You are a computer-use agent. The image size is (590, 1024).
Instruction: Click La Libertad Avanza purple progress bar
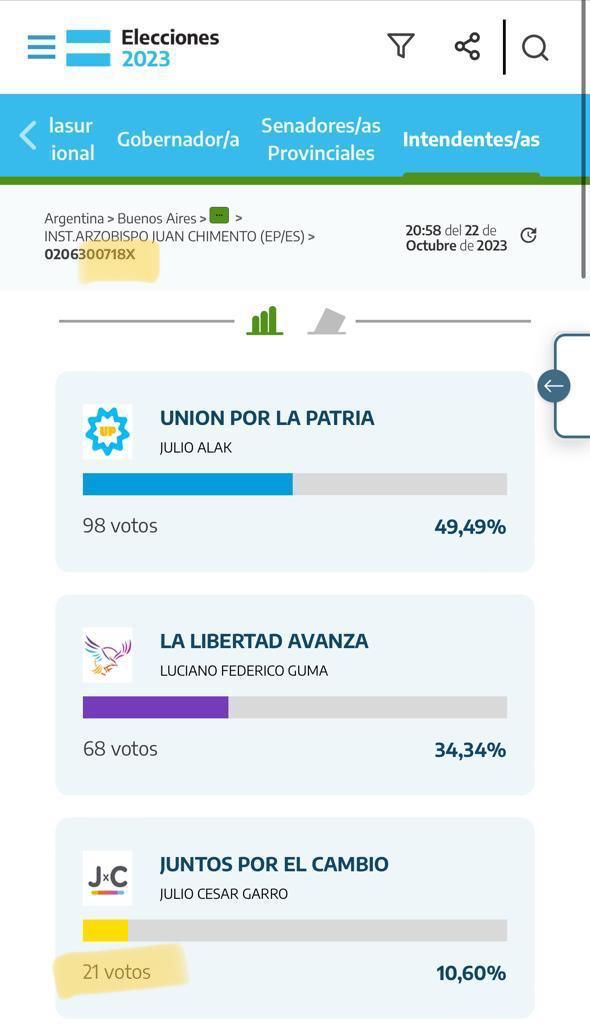(156, 707)
